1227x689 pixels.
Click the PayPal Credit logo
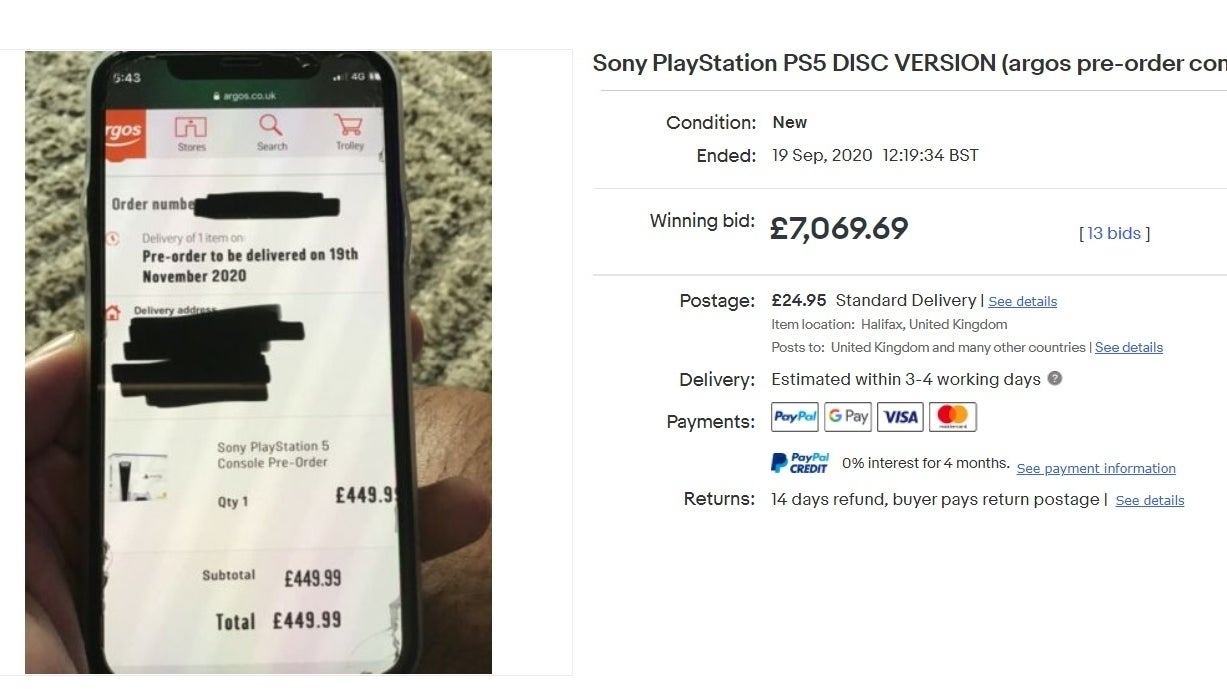(x=800, y=463)
